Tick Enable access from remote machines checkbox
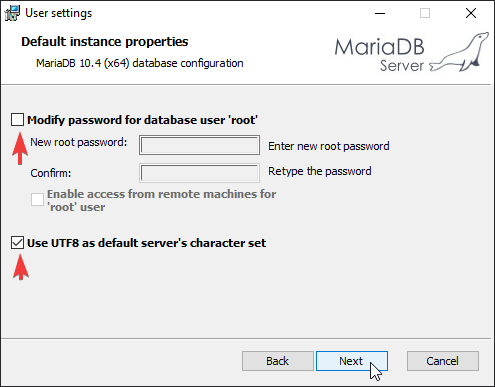 click(x=37, y=200)
